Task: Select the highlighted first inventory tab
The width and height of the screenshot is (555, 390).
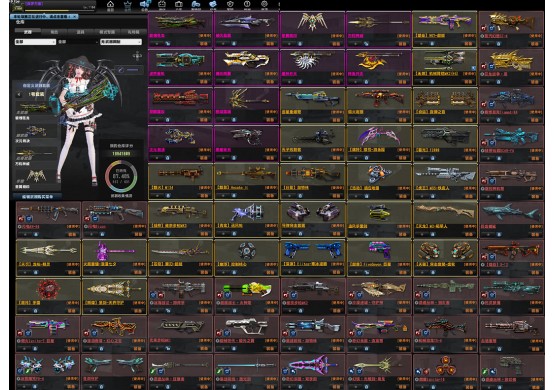Action: coord(28,32)
